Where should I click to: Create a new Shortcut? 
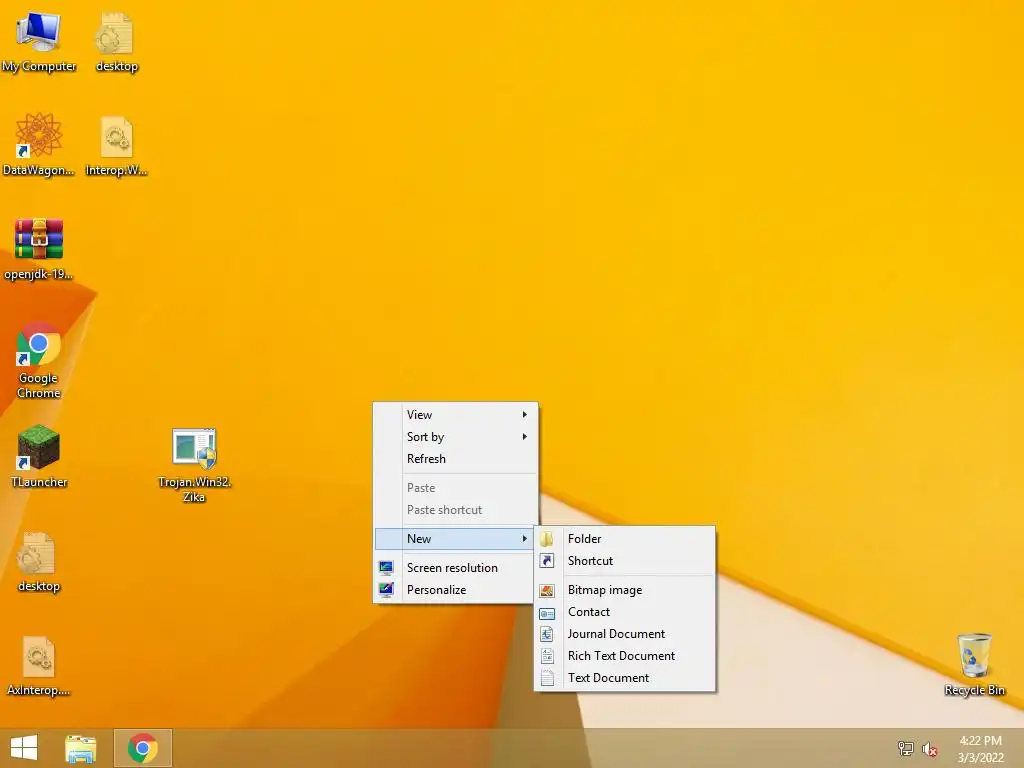[625, 561]
